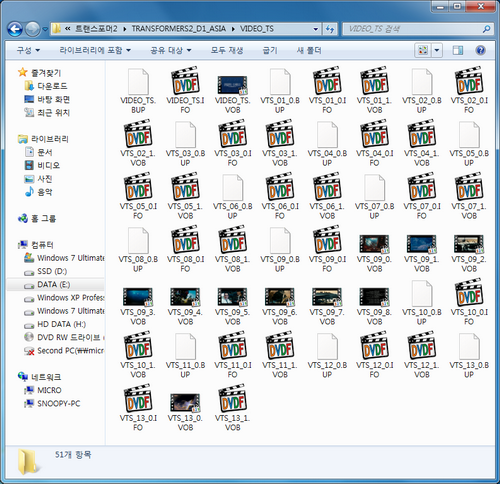Toggle the preview pane button
500x484 pixels.
tap(458, 50)
